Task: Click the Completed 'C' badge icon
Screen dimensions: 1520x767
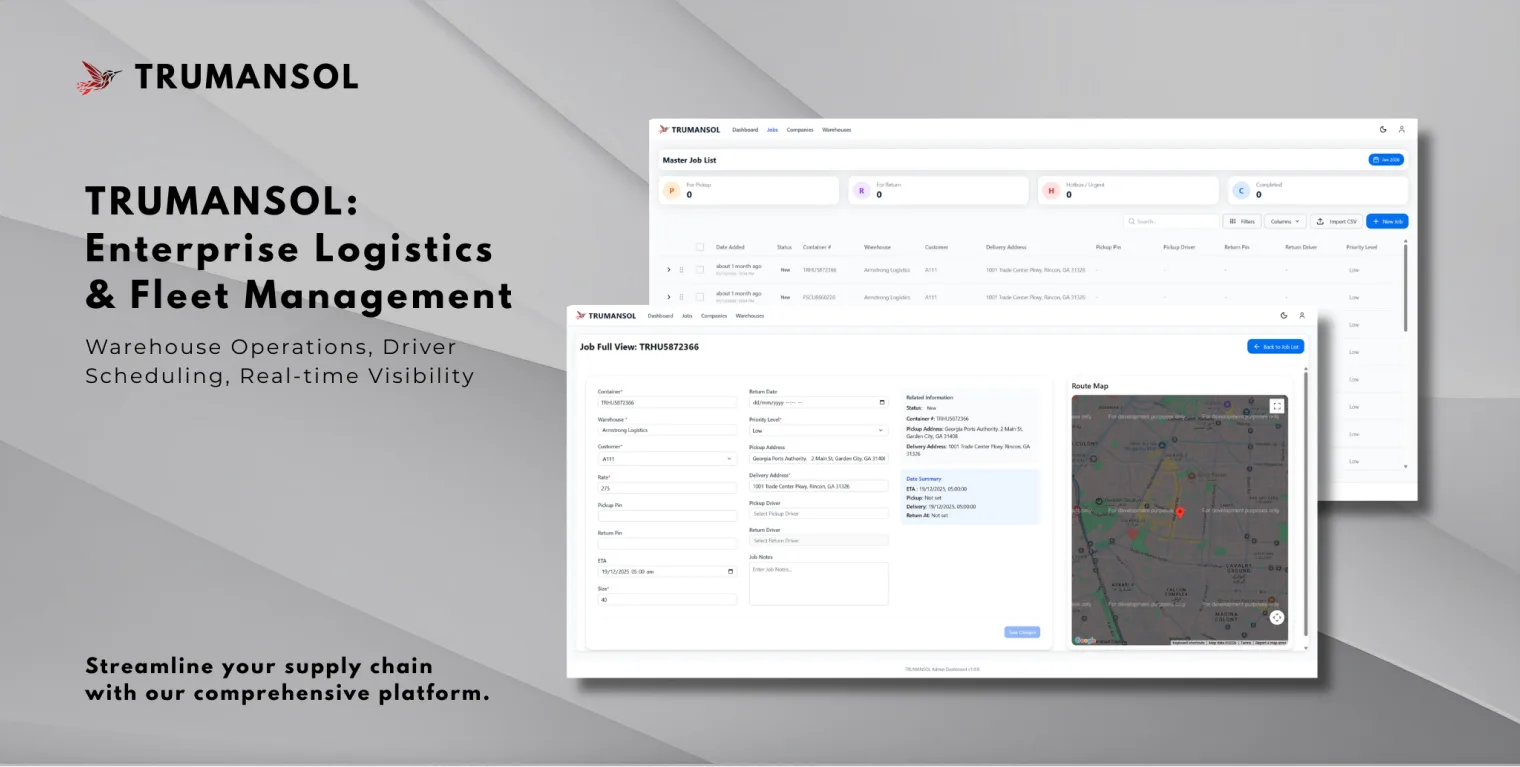Action: point(1241,190)
